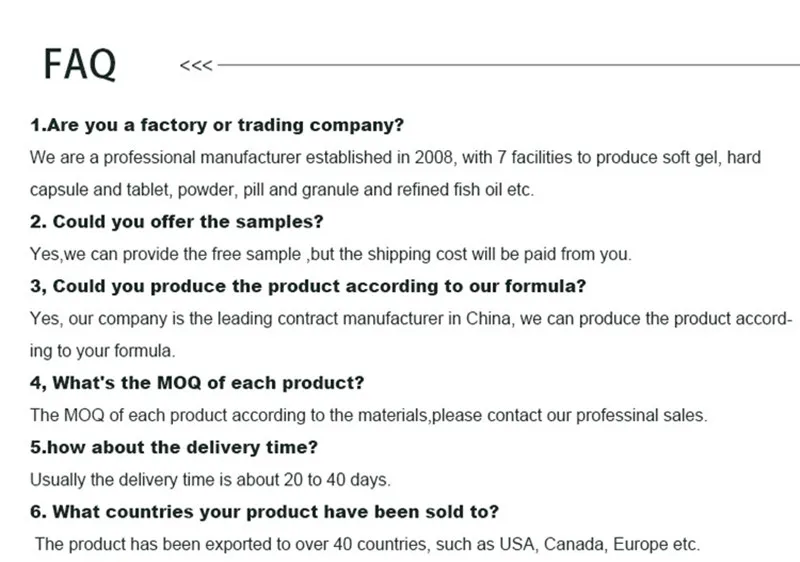
Task: Open the countries sold to question
Action: tap(265, 512)
